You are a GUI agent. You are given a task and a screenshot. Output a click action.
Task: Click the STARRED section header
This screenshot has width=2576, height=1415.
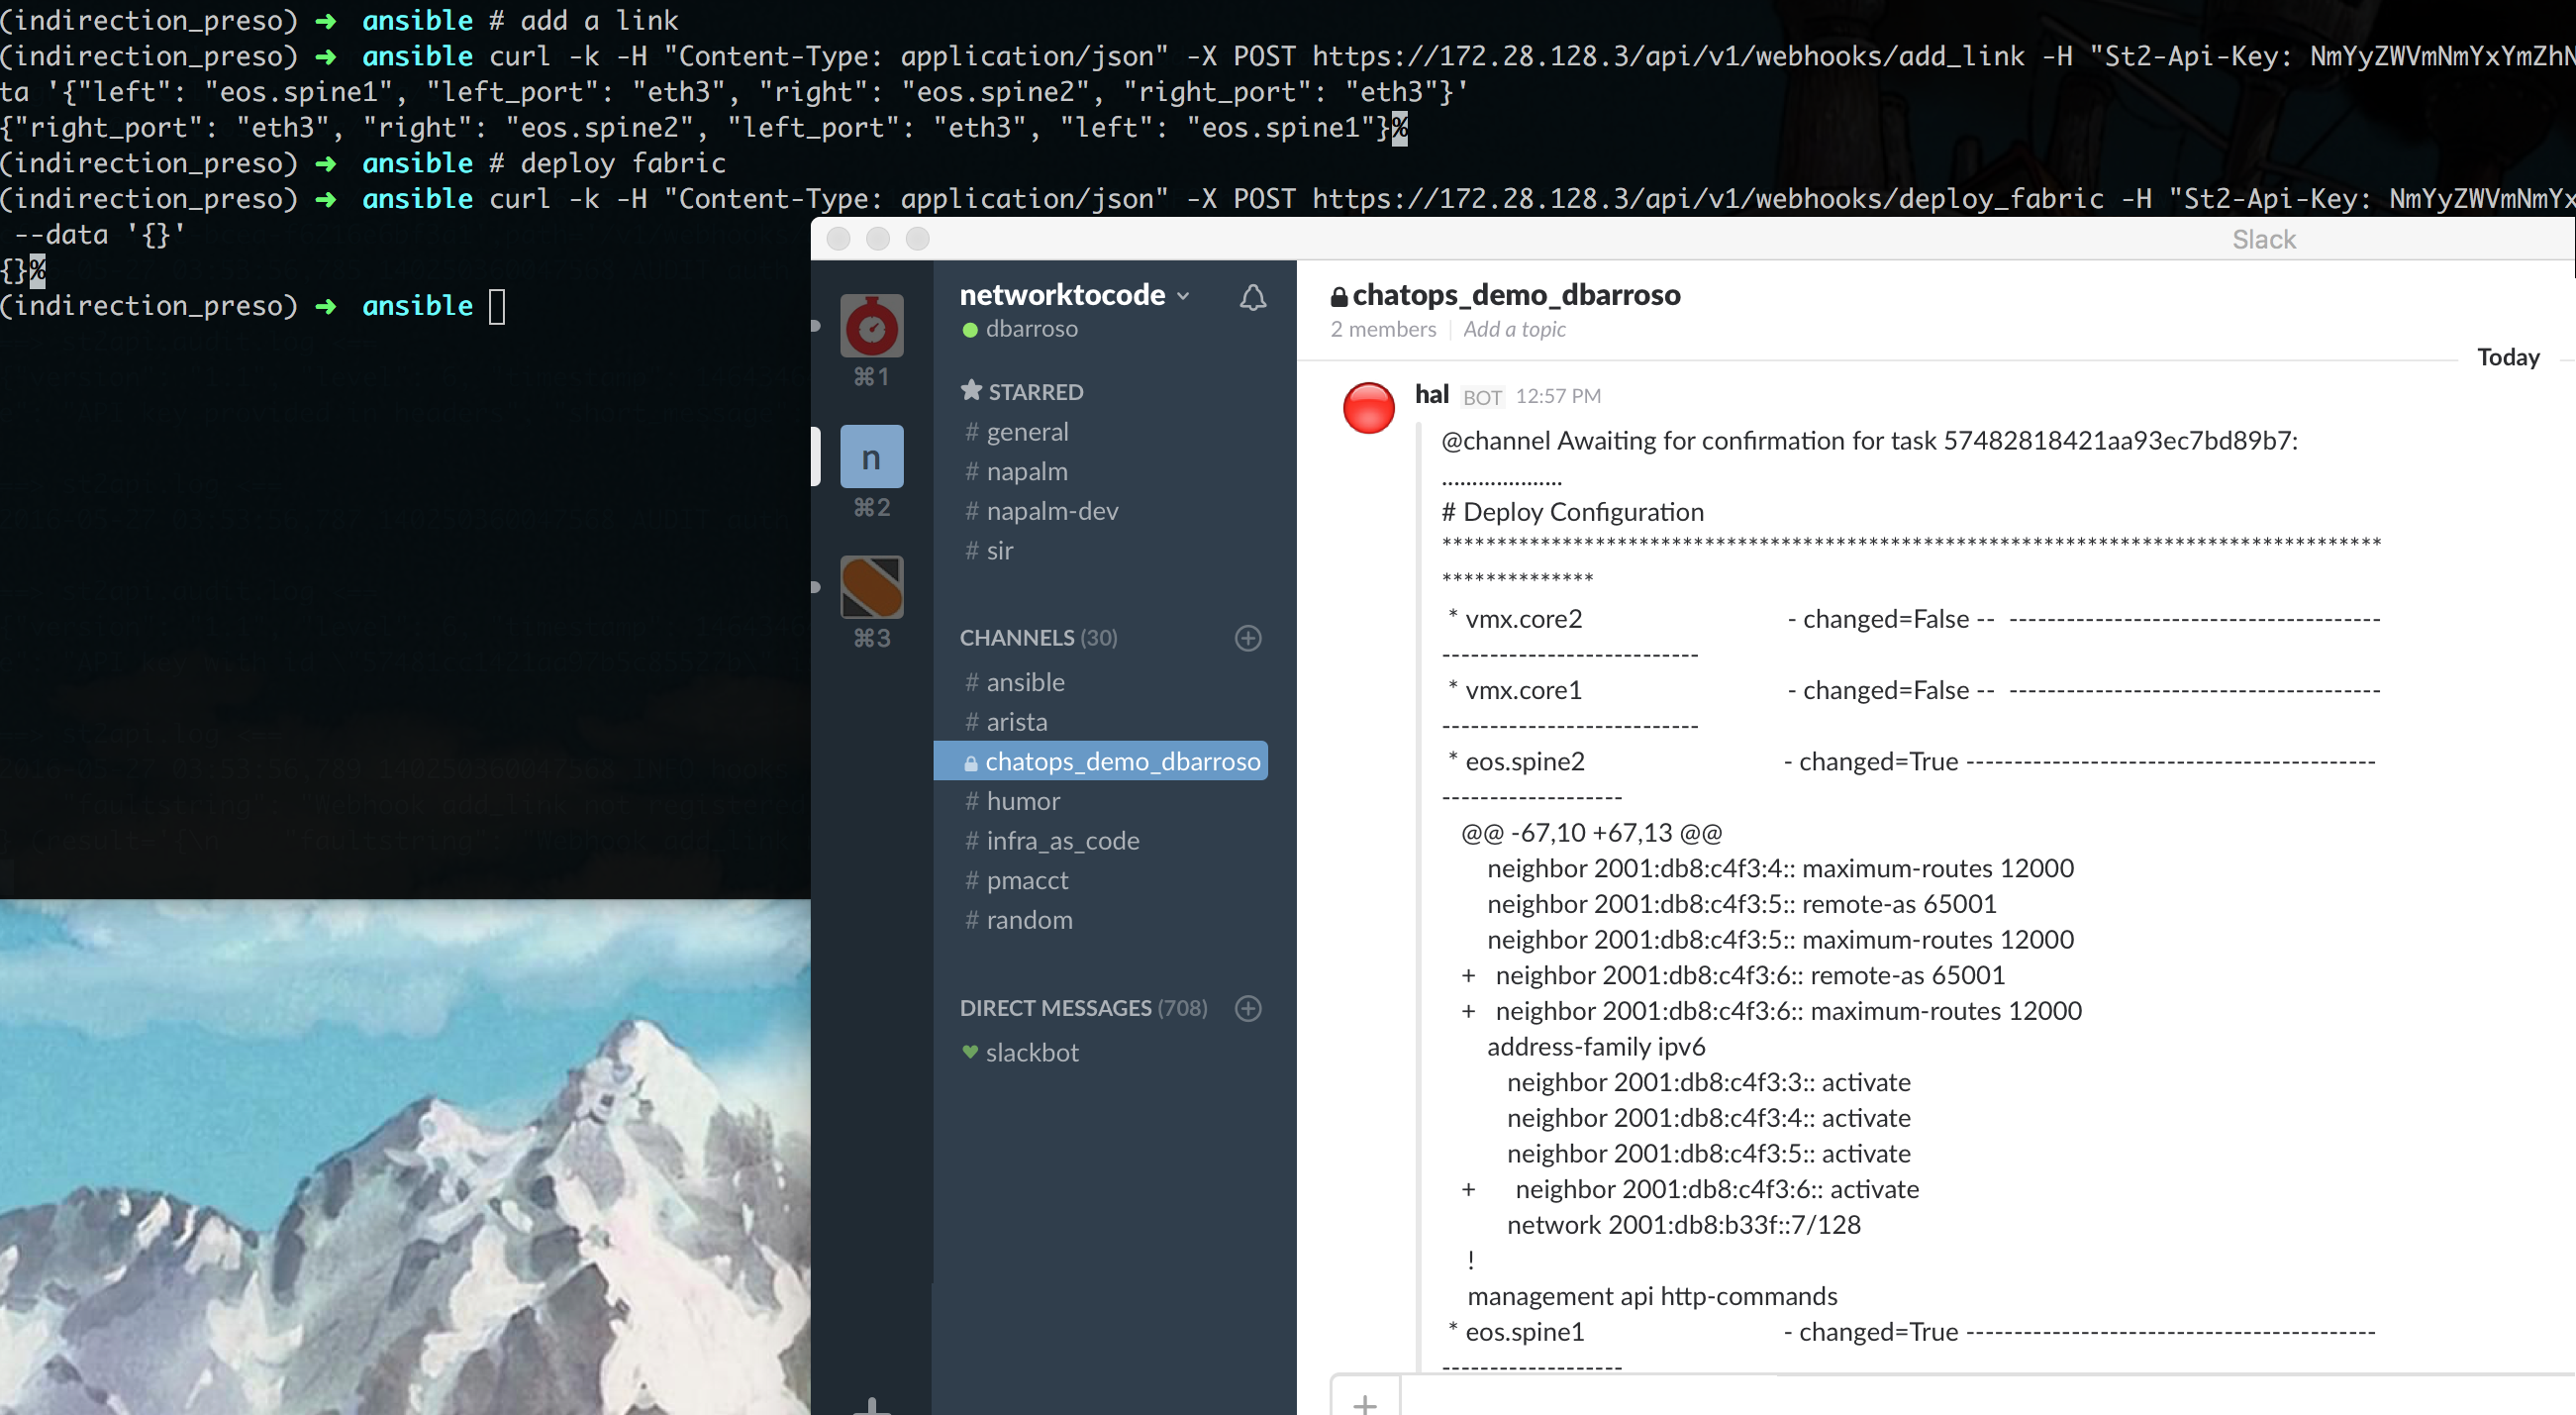coord(1022,392)
